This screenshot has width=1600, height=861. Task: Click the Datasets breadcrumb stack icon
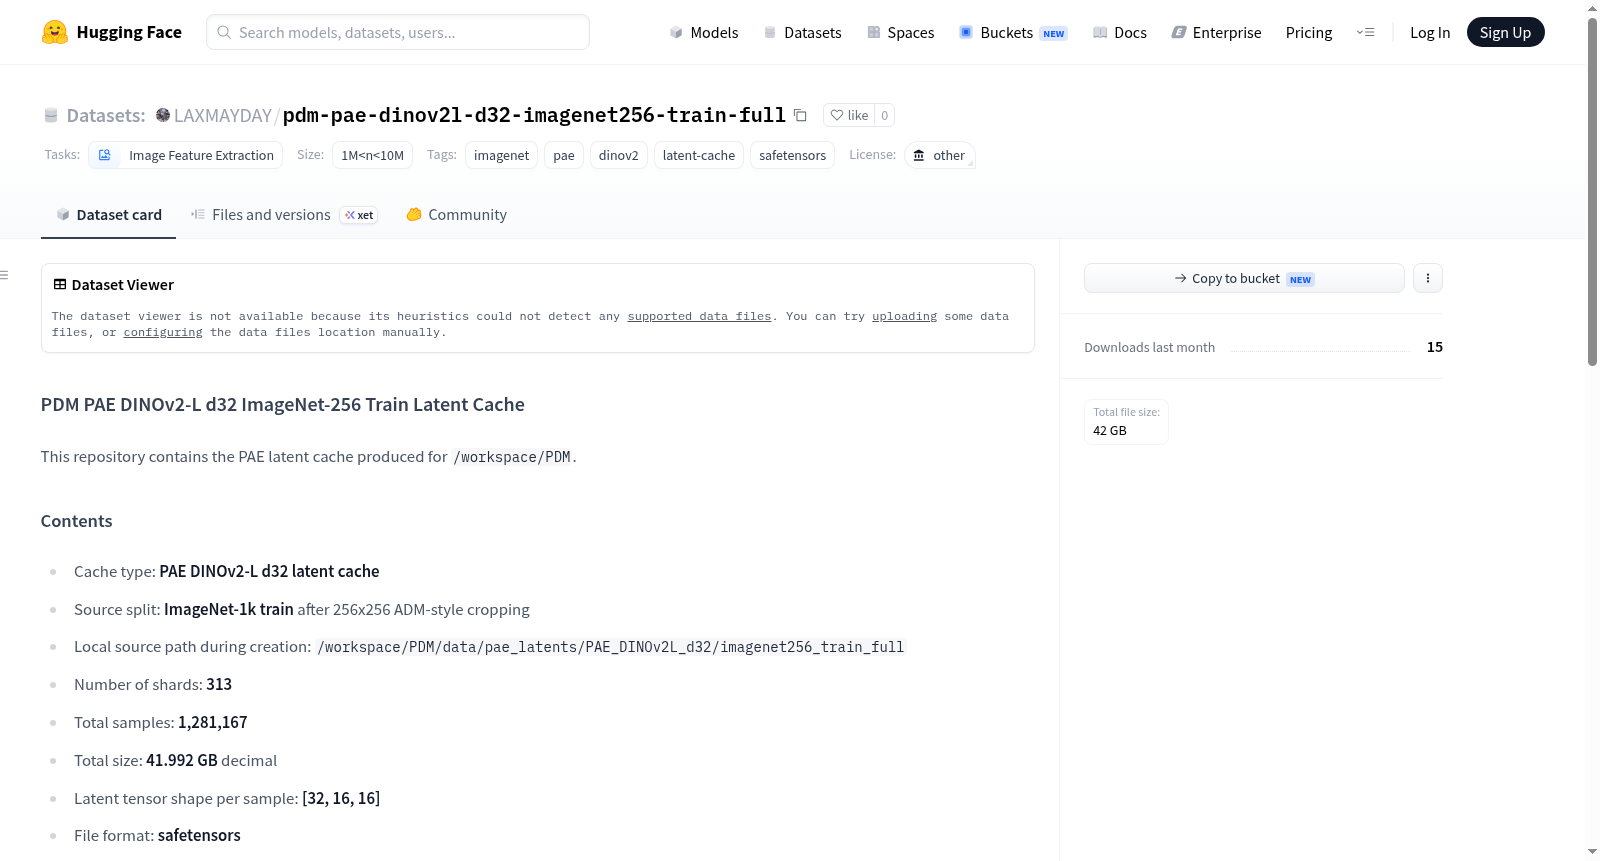point(51,115)
